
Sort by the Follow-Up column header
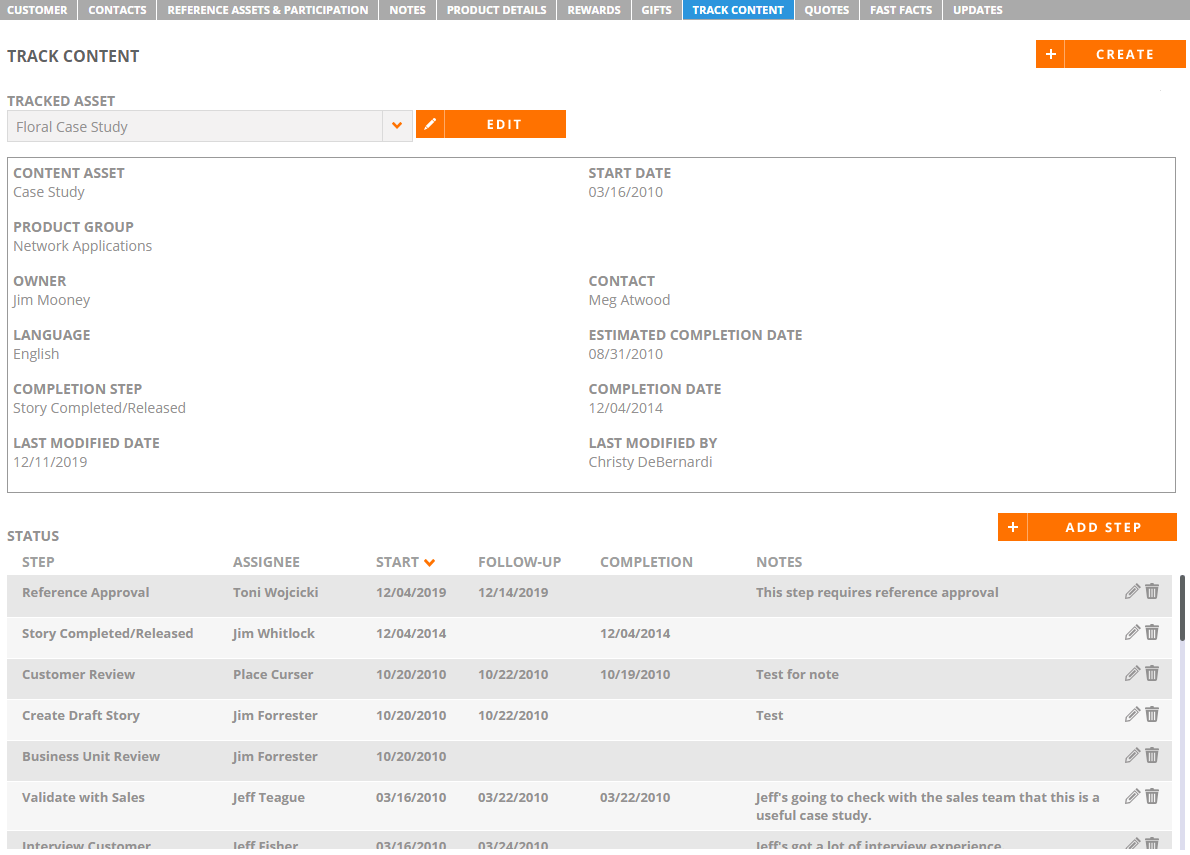pyautogui.click(x=520, y=562)
